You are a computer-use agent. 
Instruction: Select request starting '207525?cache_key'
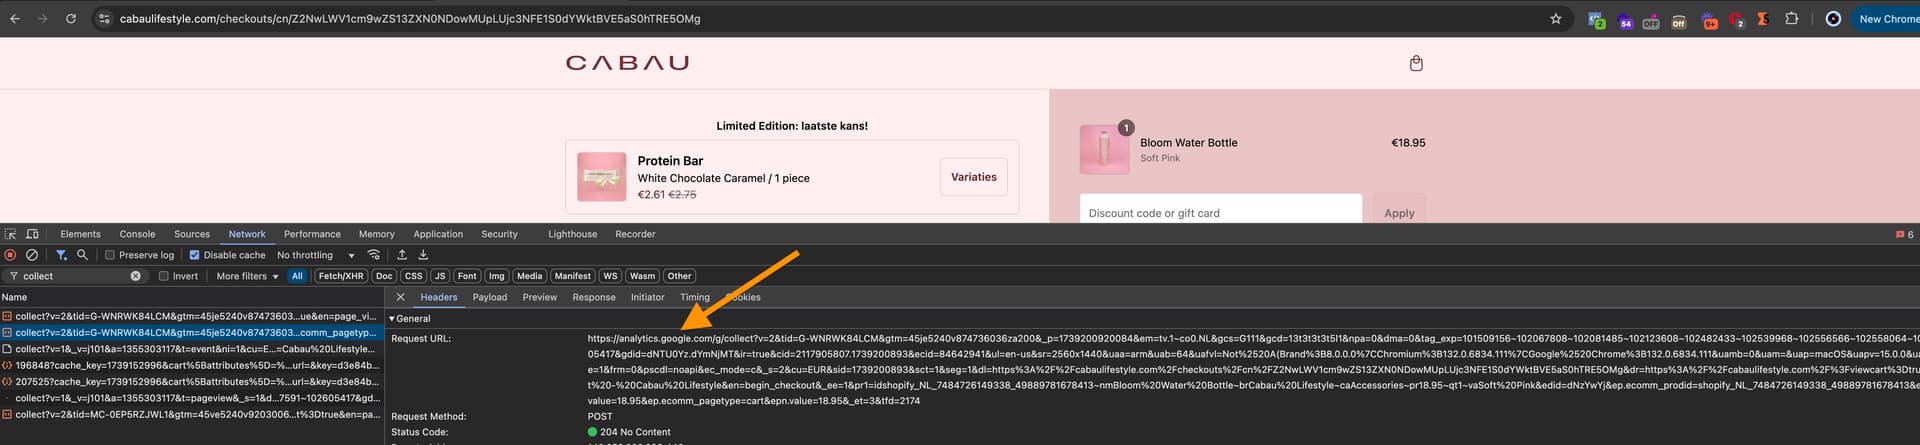tap(192, 381)
